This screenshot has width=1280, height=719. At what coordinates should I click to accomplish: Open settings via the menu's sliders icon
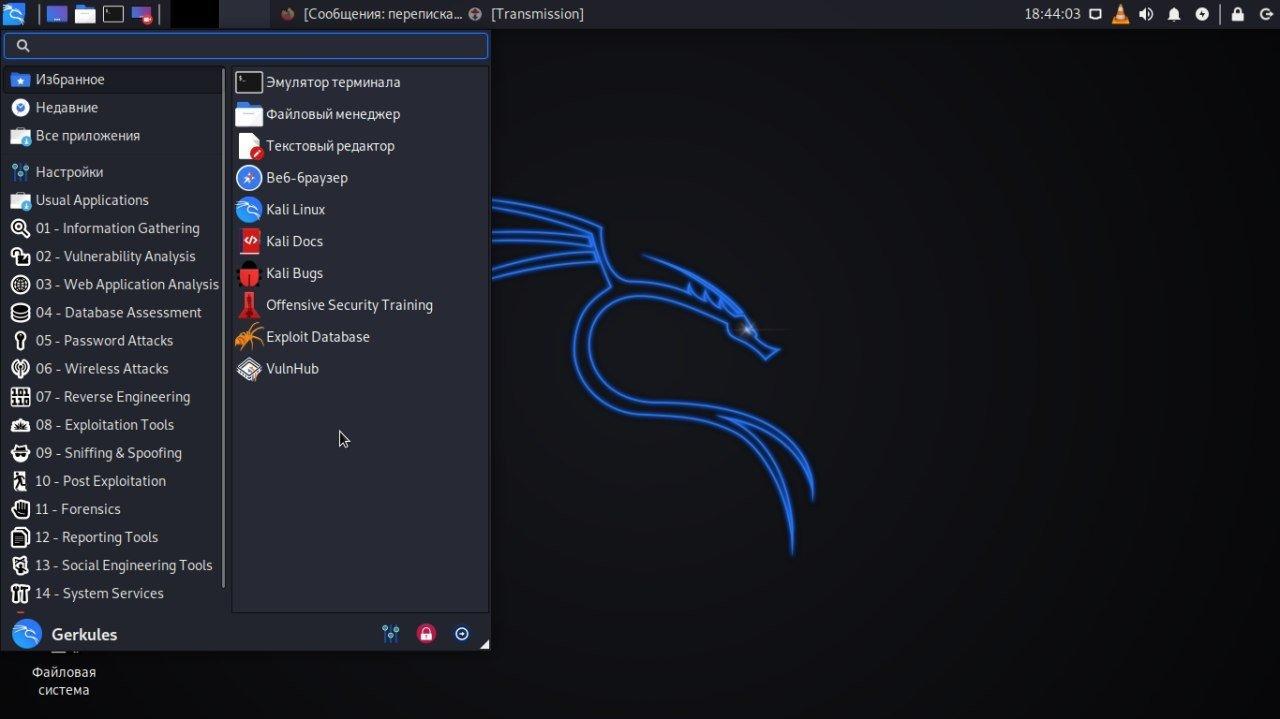390,634
